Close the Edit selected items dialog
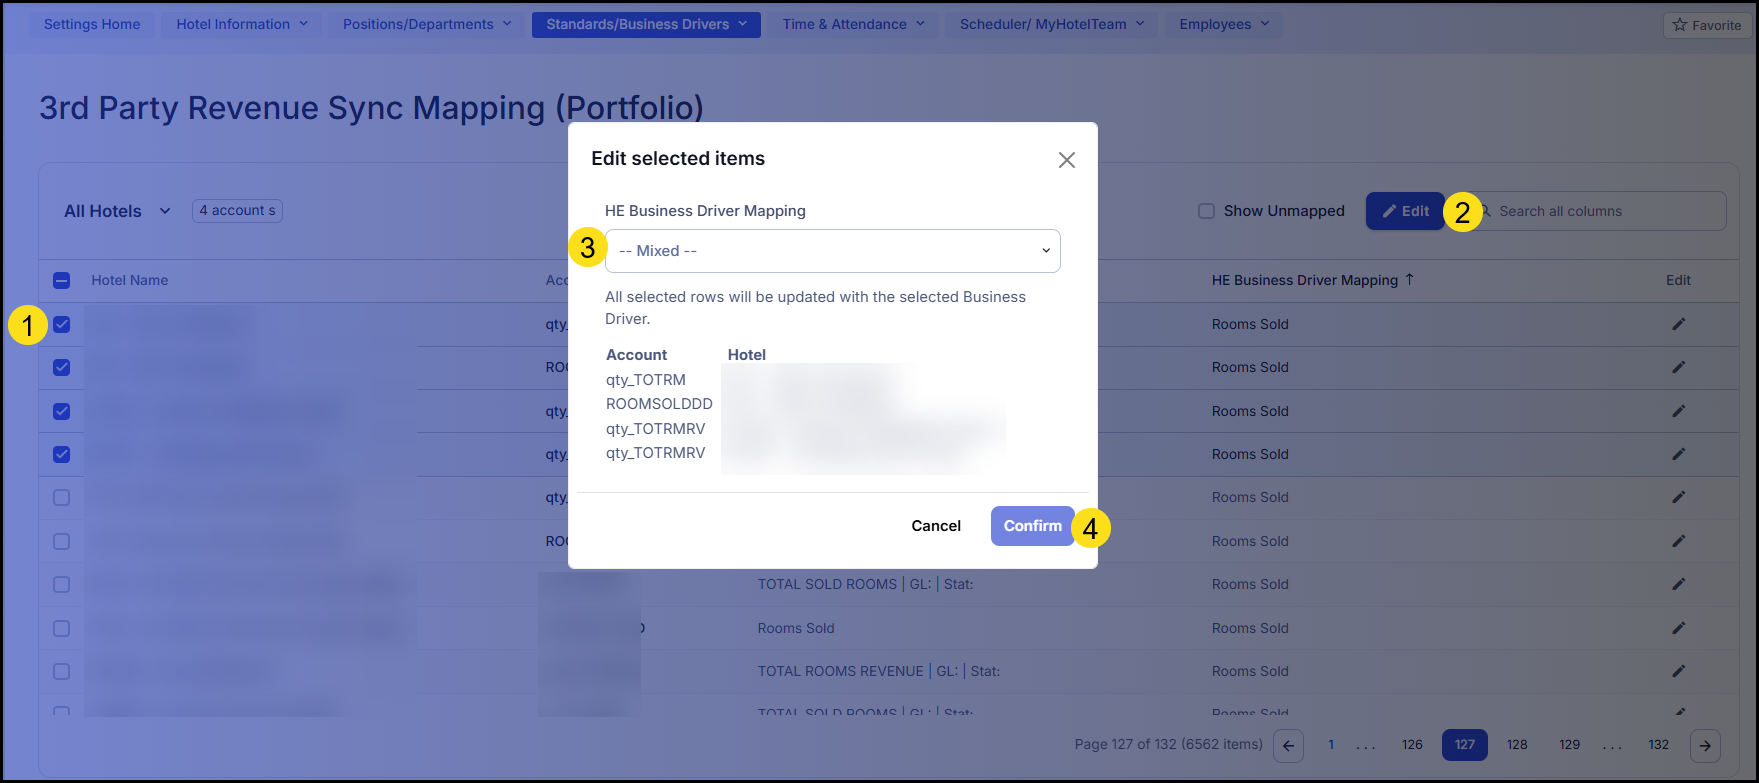The width and height of the screenshot is (1759, 783). pyautogui.click(x=1066, y=160)
